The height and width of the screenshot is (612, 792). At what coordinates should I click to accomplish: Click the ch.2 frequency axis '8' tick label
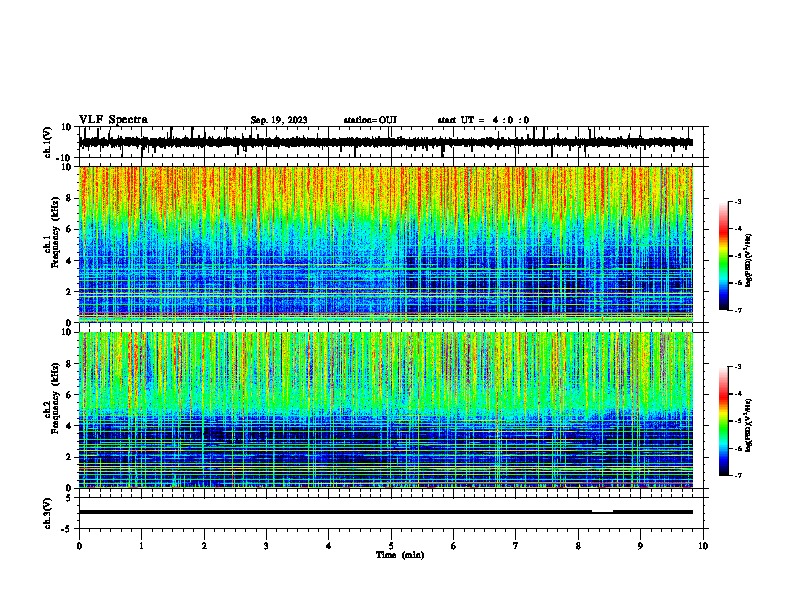click(x=69, y=364)
